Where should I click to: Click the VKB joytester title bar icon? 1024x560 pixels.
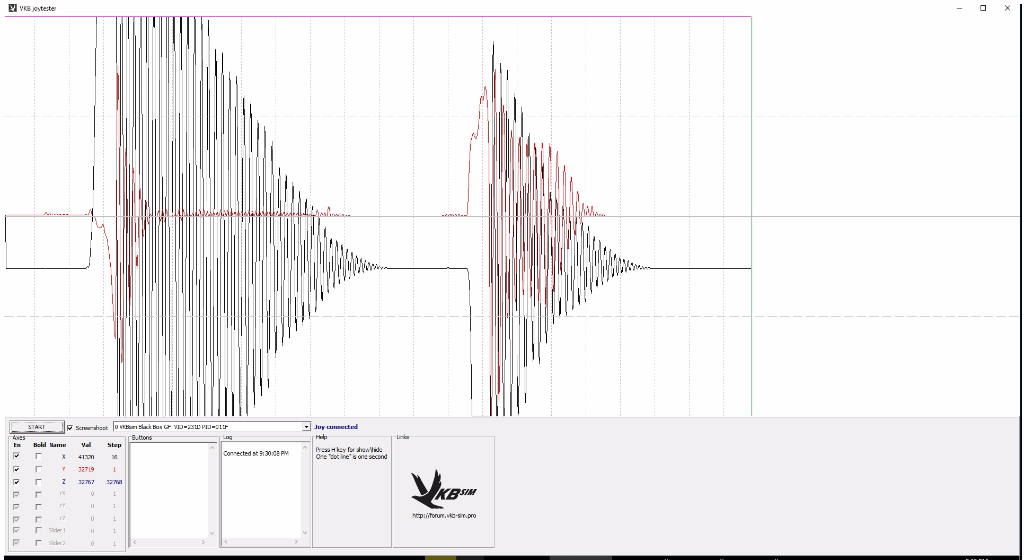(12, 8)
